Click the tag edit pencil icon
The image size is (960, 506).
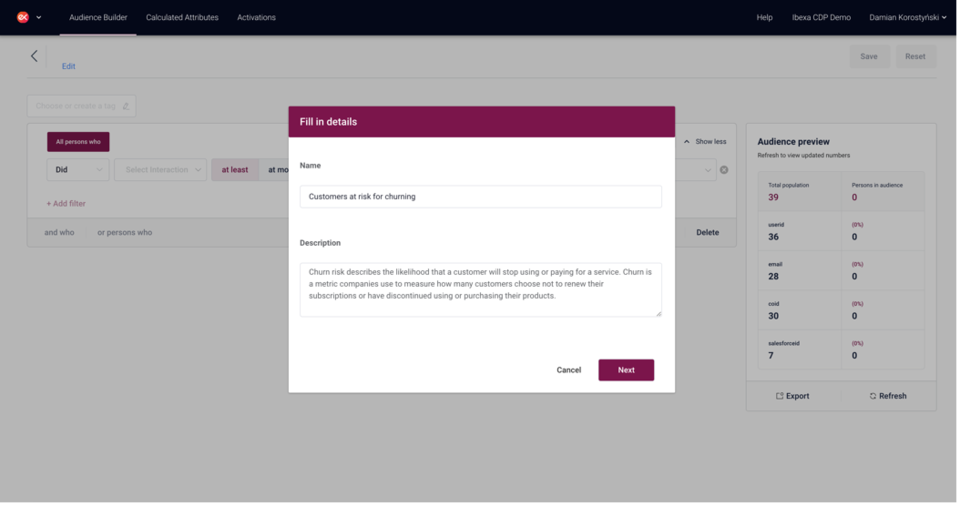pos(126,106)
